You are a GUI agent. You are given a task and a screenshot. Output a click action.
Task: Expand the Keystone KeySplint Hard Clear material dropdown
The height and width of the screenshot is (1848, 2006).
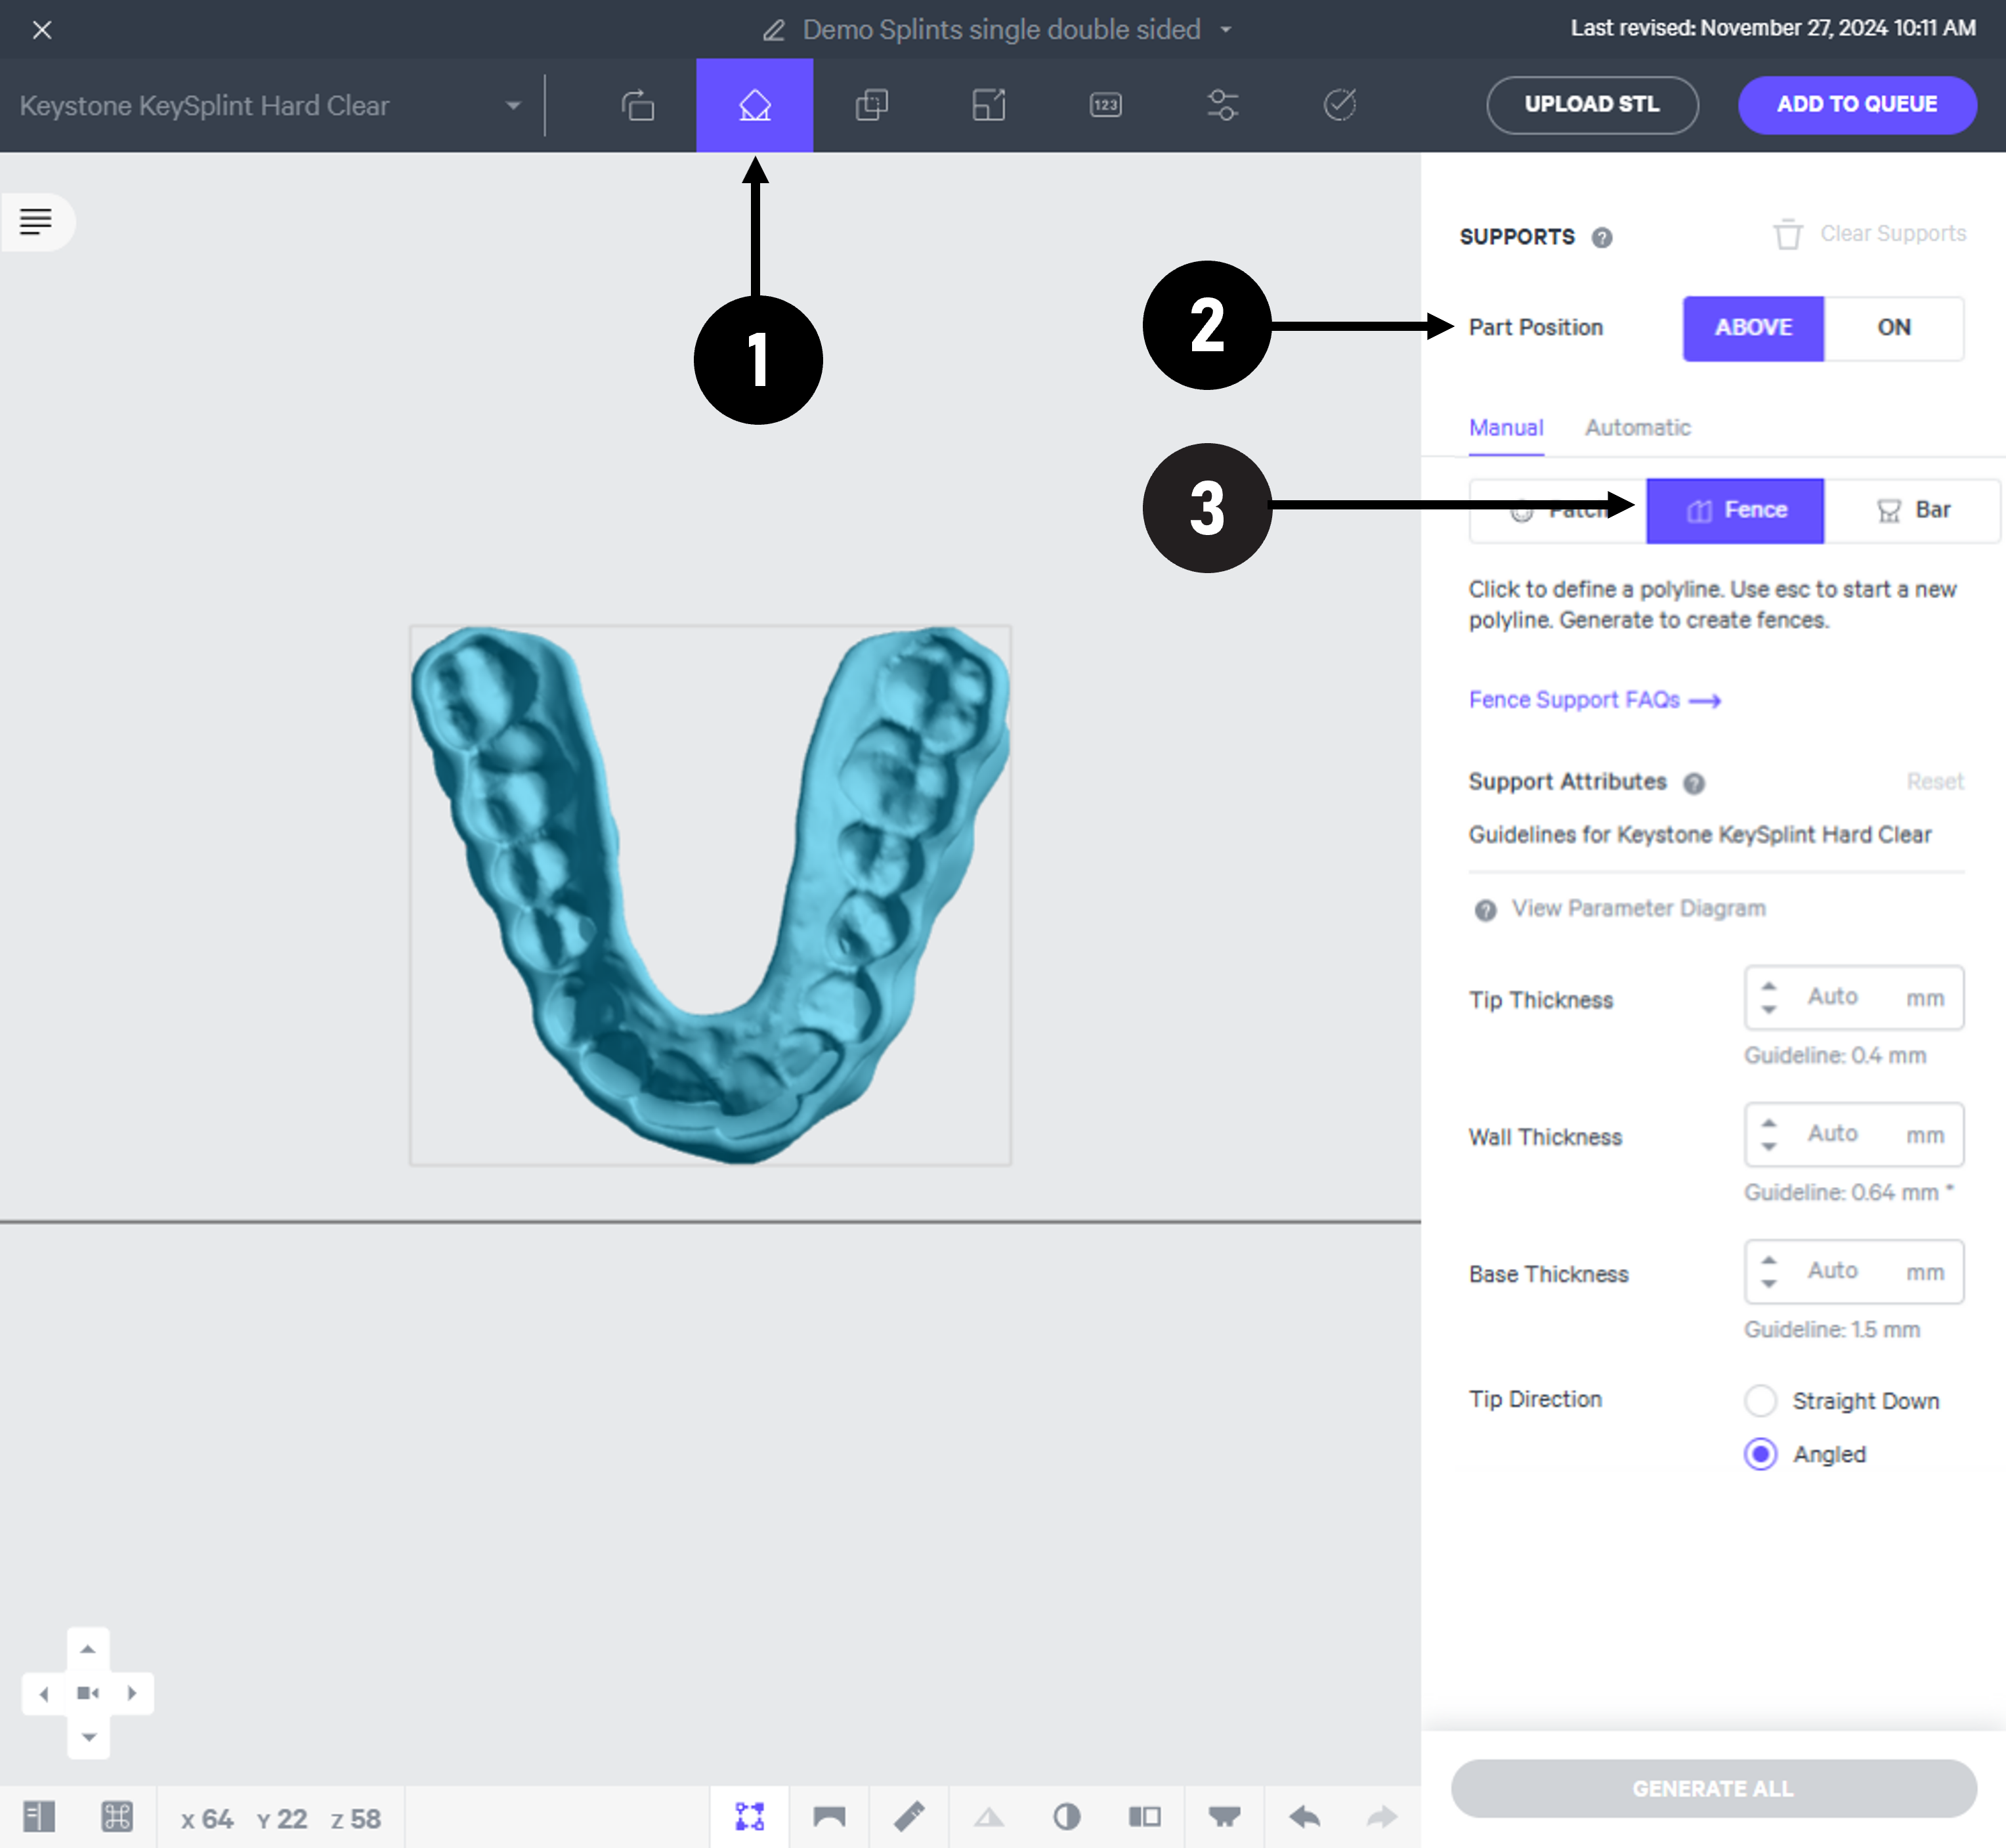[x=513, y=106]
